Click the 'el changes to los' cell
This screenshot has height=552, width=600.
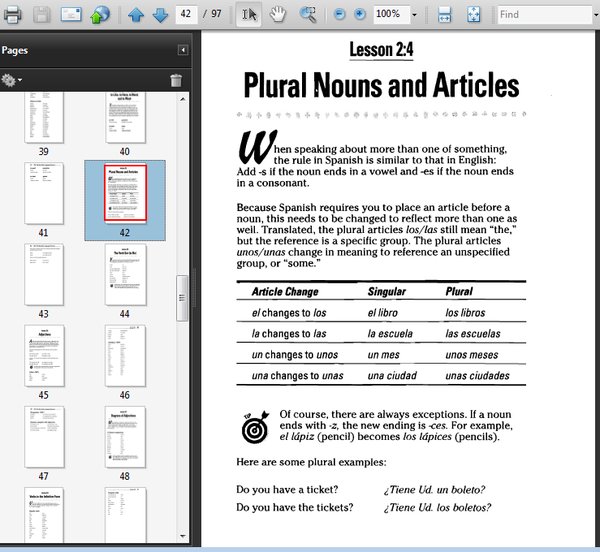coord(289,313)
